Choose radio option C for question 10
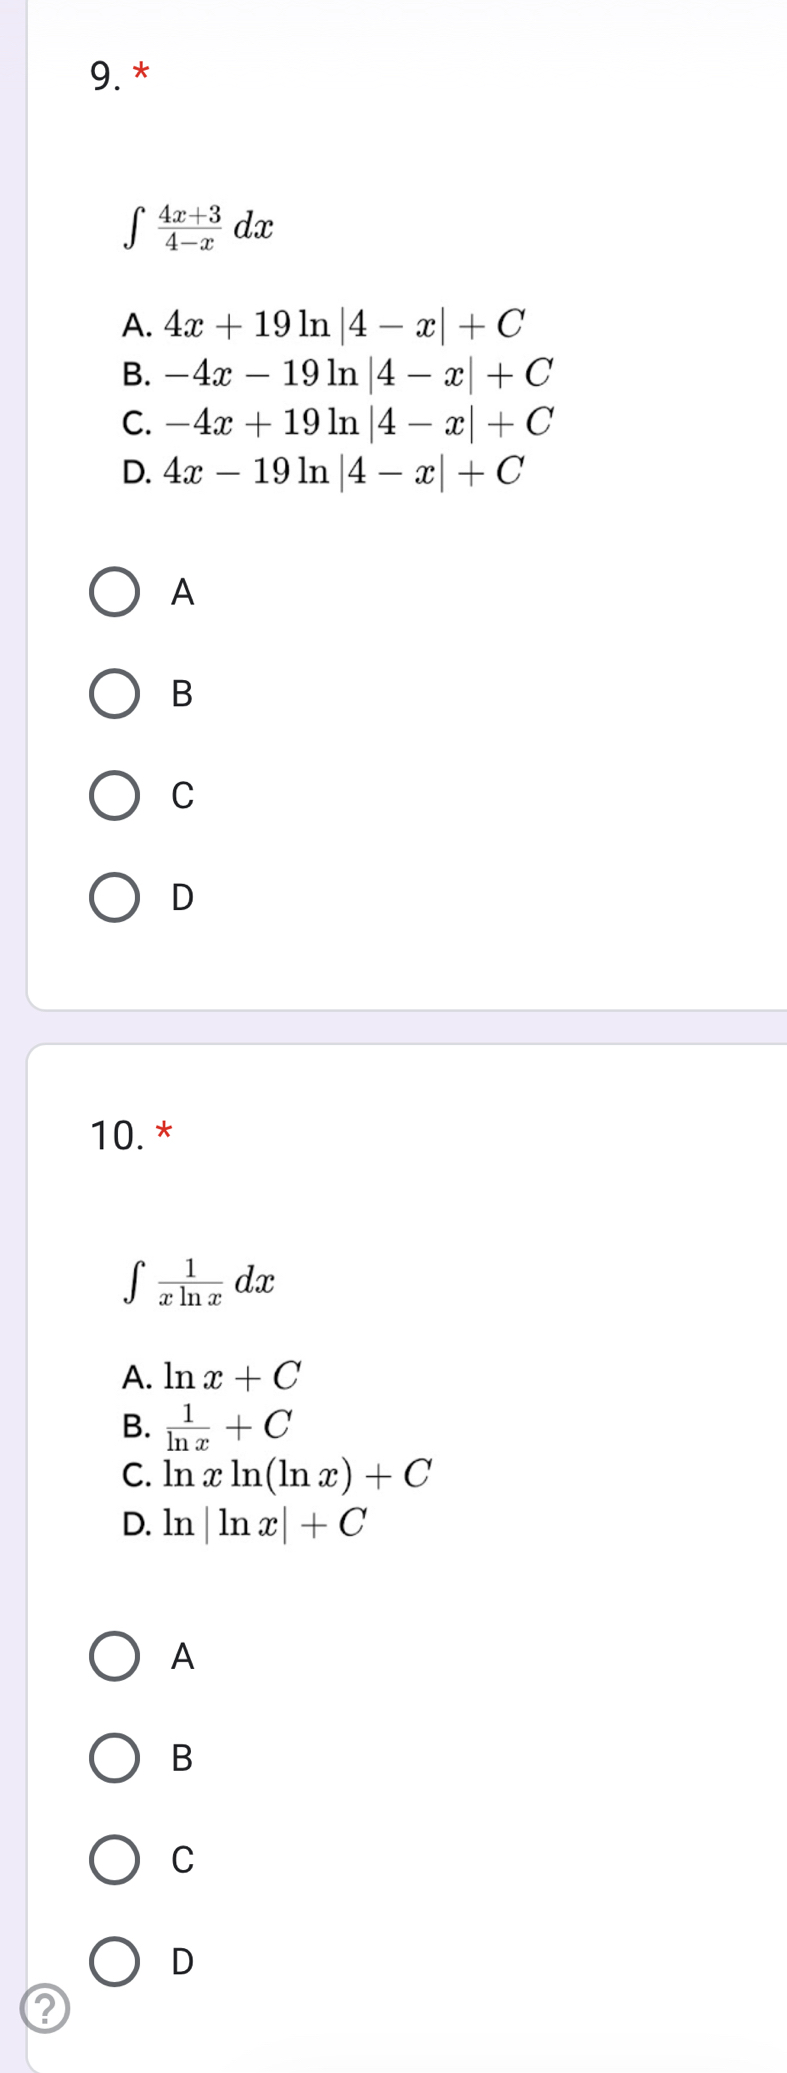 (115, 1860)
